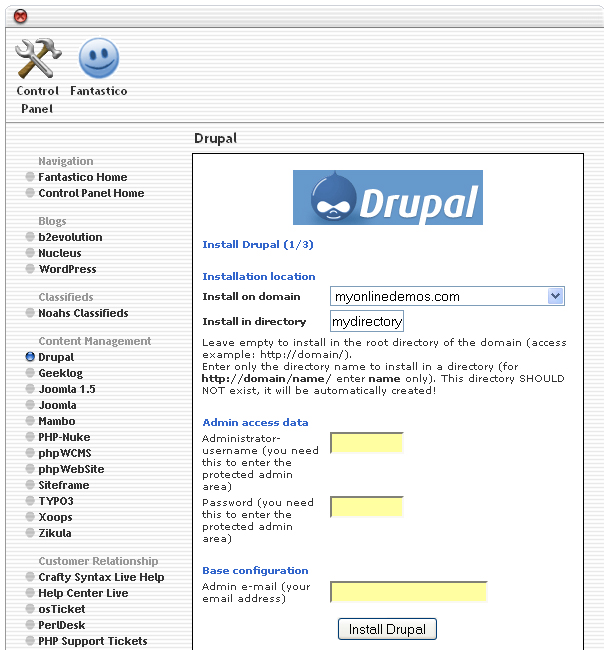Open the plain Joomla entry
This screenshot has width=604, height=650.
(57, 405)
